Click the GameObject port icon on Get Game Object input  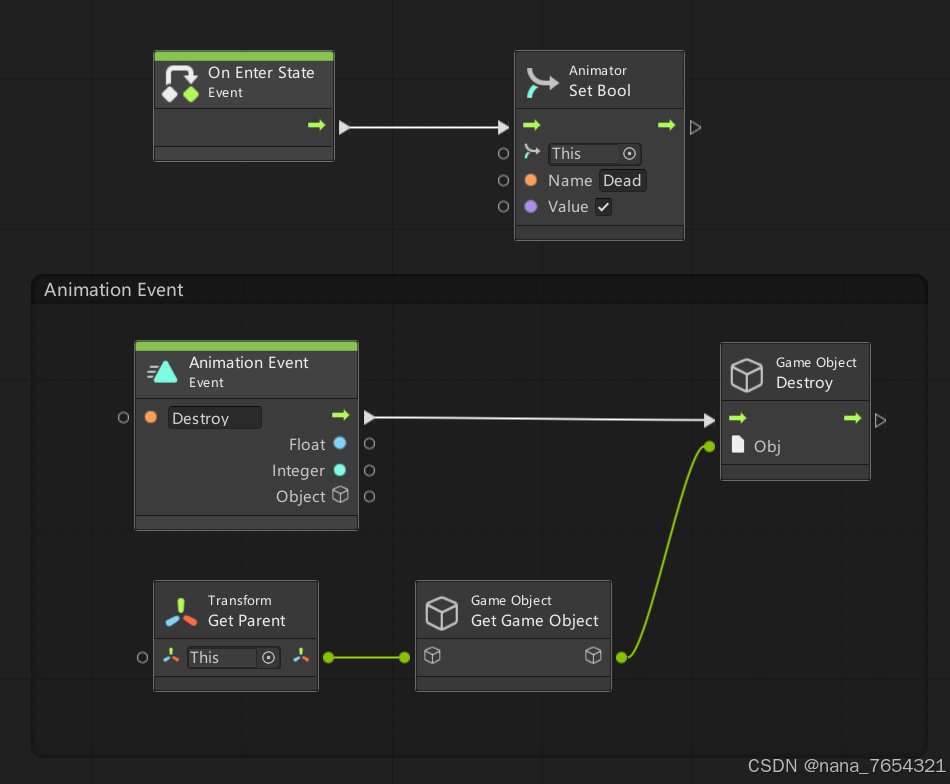[432, 656]
